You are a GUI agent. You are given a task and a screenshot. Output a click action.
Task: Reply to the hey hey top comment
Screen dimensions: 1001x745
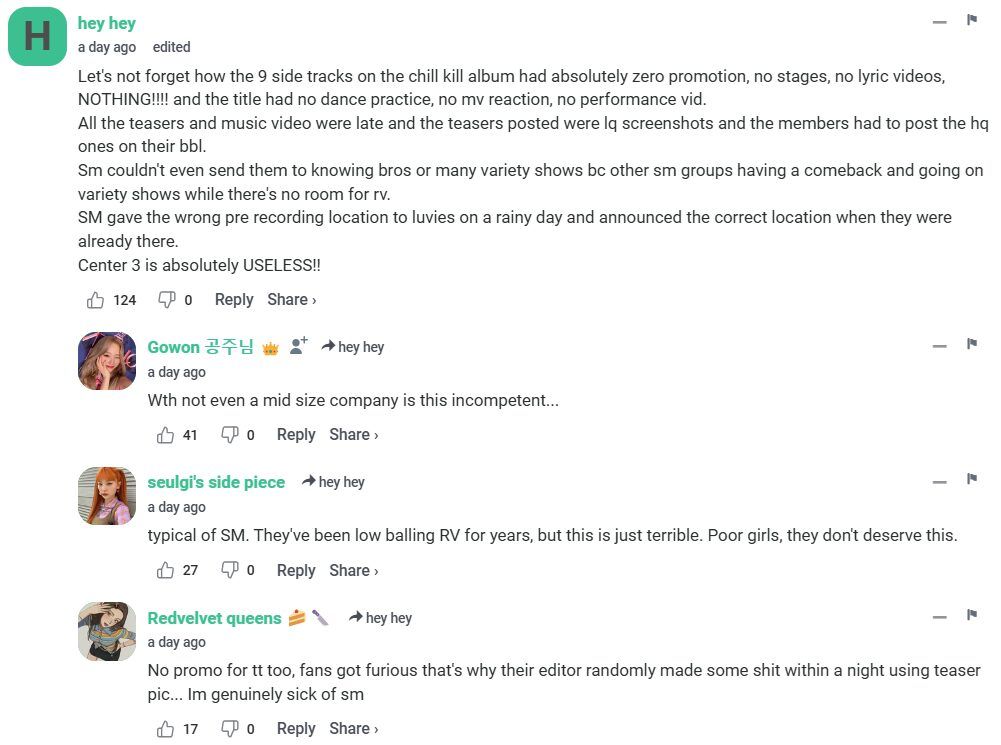(234, 299)
